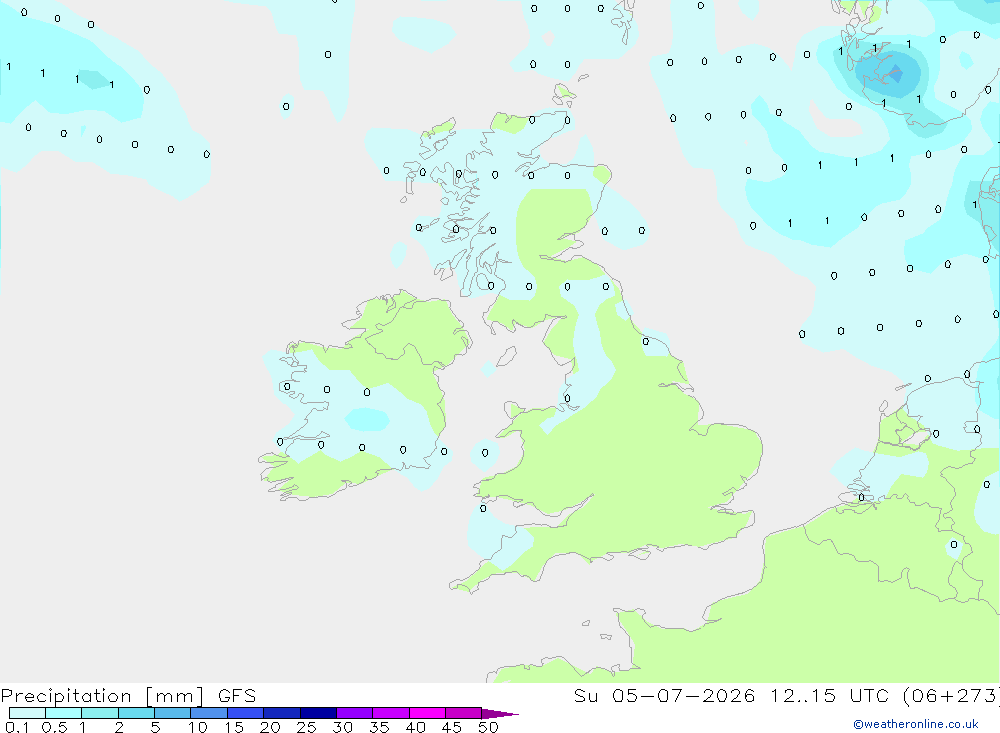Click the '20' legend scale label
Image resolution: width=1000 pixels, height=733 pixels.
(270, 727)
